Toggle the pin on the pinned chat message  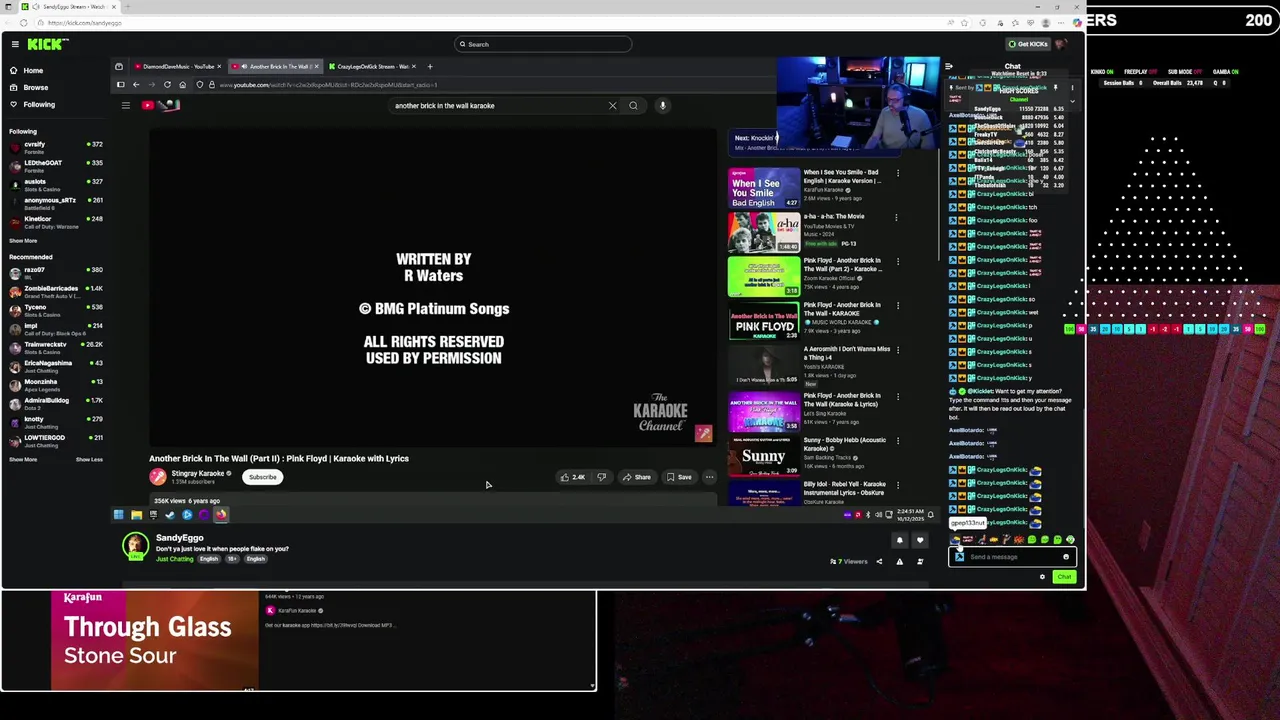pos(1056,88)
